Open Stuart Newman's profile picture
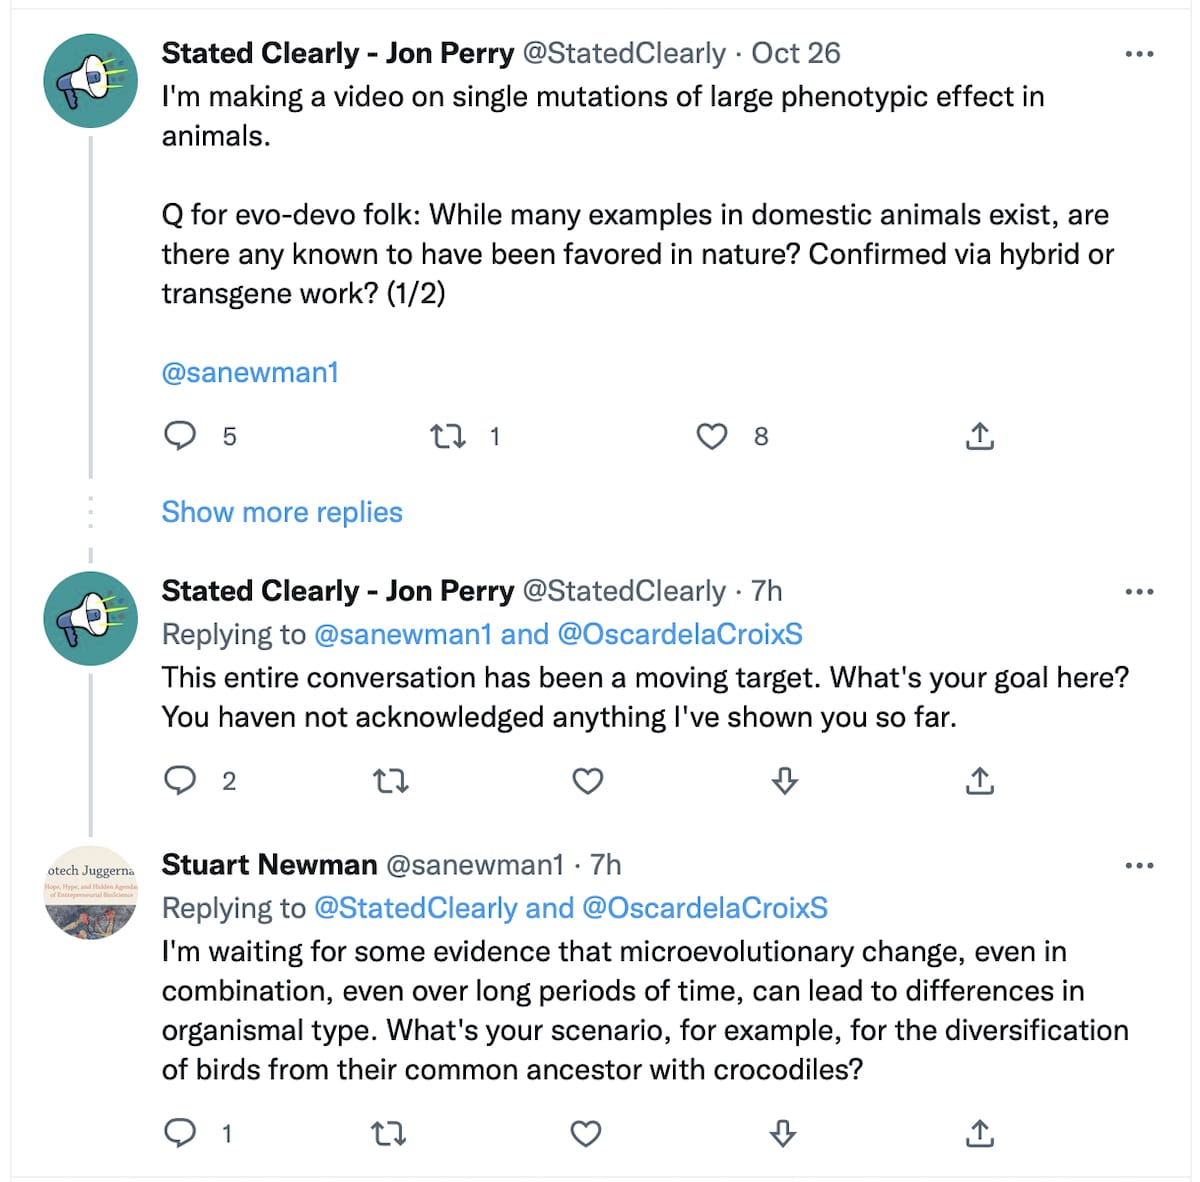Viewport: 1200px width, 1182px height. click(91, 892)
